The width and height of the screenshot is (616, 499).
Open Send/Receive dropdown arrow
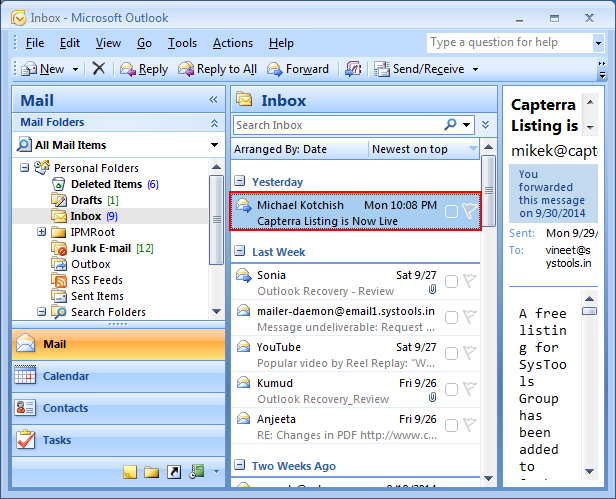tap(475, 70)
